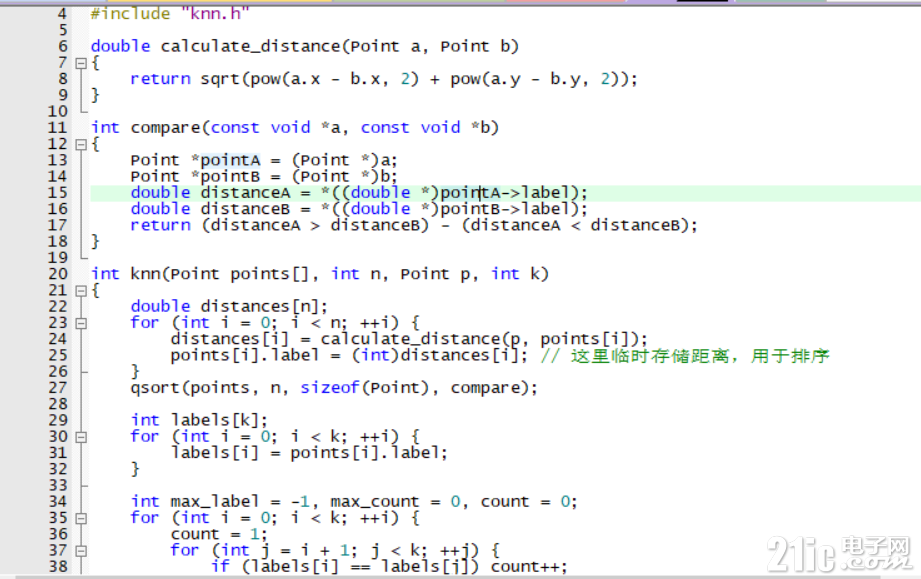Click max_label on line 34
The height and width of the screenshot is (579, 921).
coord(214,502)
